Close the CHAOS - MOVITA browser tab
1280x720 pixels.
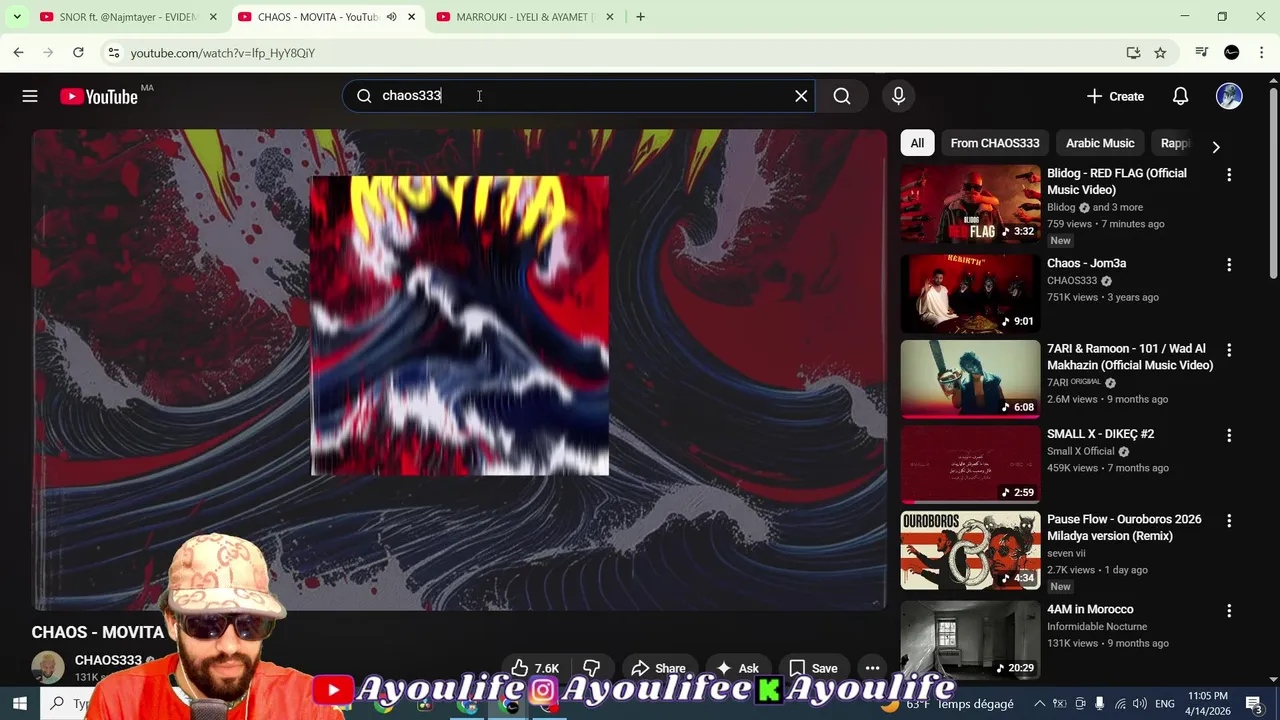click(x=411, y=17)
